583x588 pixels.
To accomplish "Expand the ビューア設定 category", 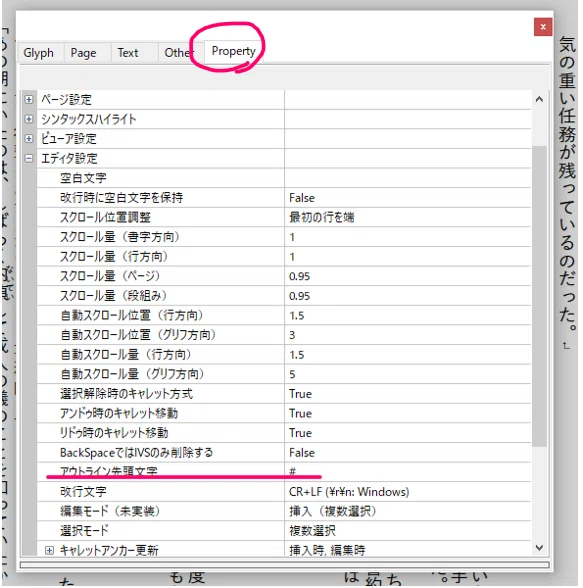I will 28,138.
